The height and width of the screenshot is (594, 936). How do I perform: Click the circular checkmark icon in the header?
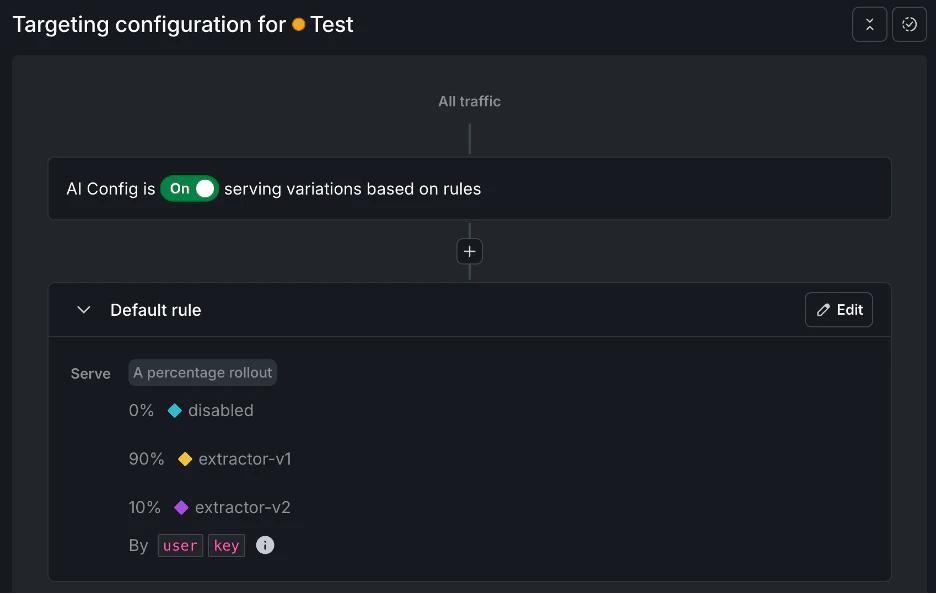click(909, 24)
